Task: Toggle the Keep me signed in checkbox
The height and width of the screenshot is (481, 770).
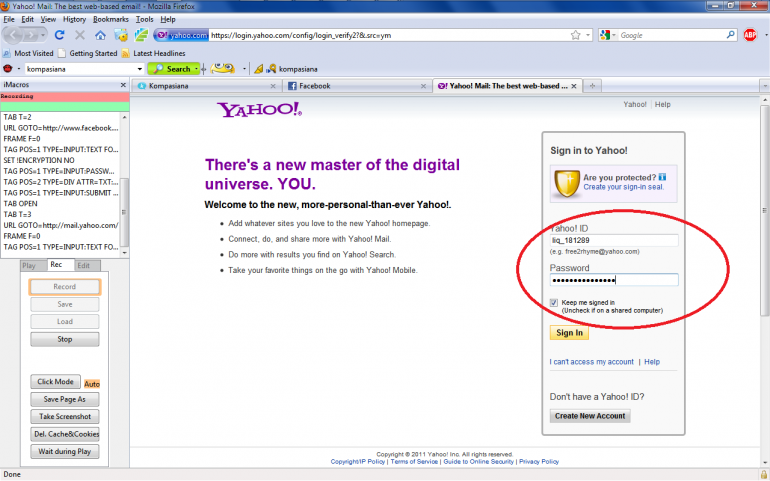Action: [554, 303]
